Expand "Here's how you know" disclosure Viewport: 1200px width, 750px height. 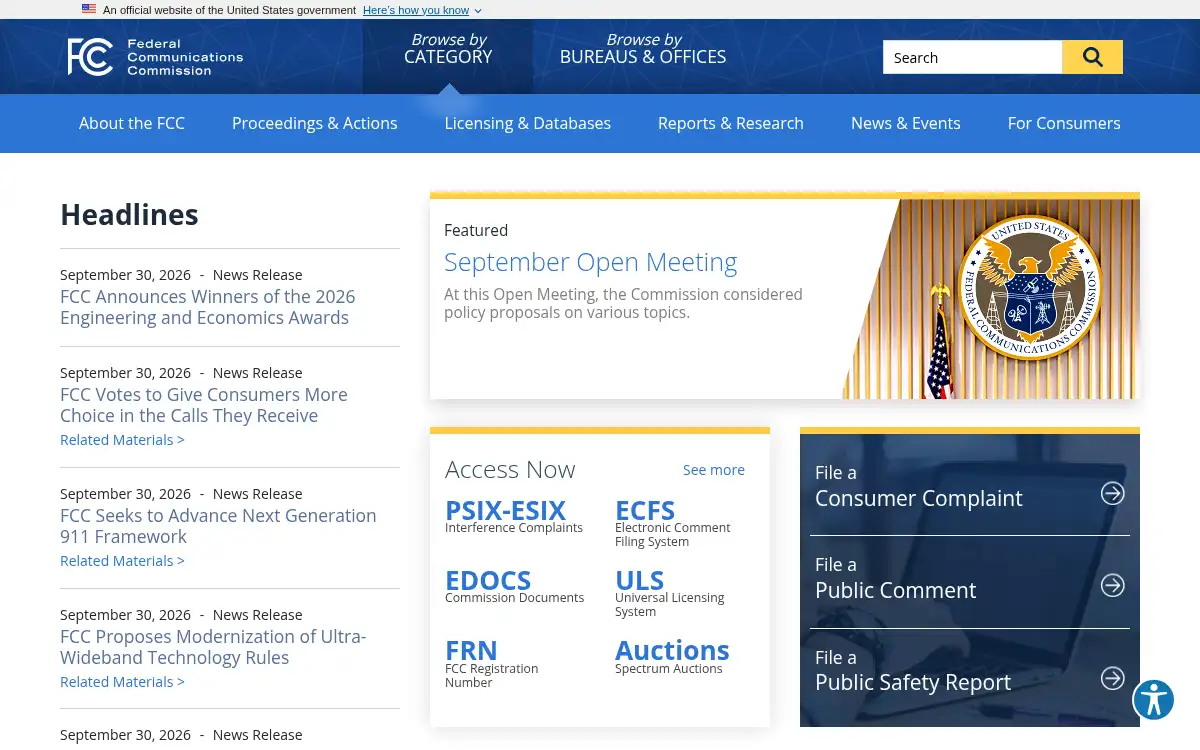tap(422, 10)
